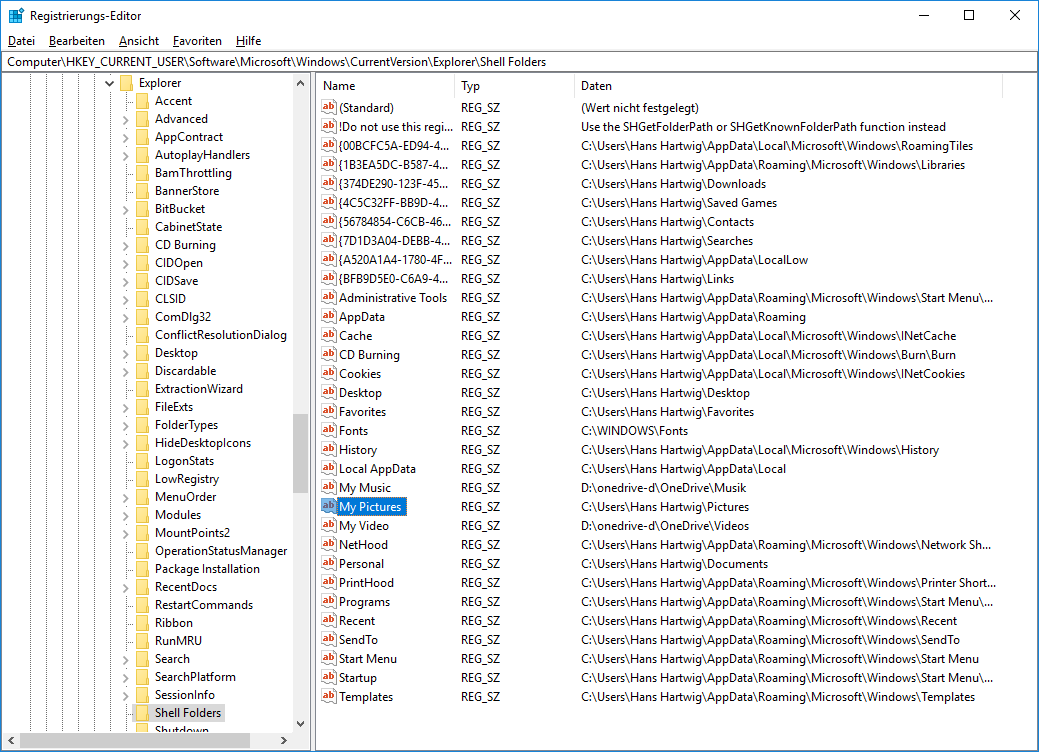Click the string icon of the (Standard) value
The image size is (1039, 752).
tap(329, 107)
